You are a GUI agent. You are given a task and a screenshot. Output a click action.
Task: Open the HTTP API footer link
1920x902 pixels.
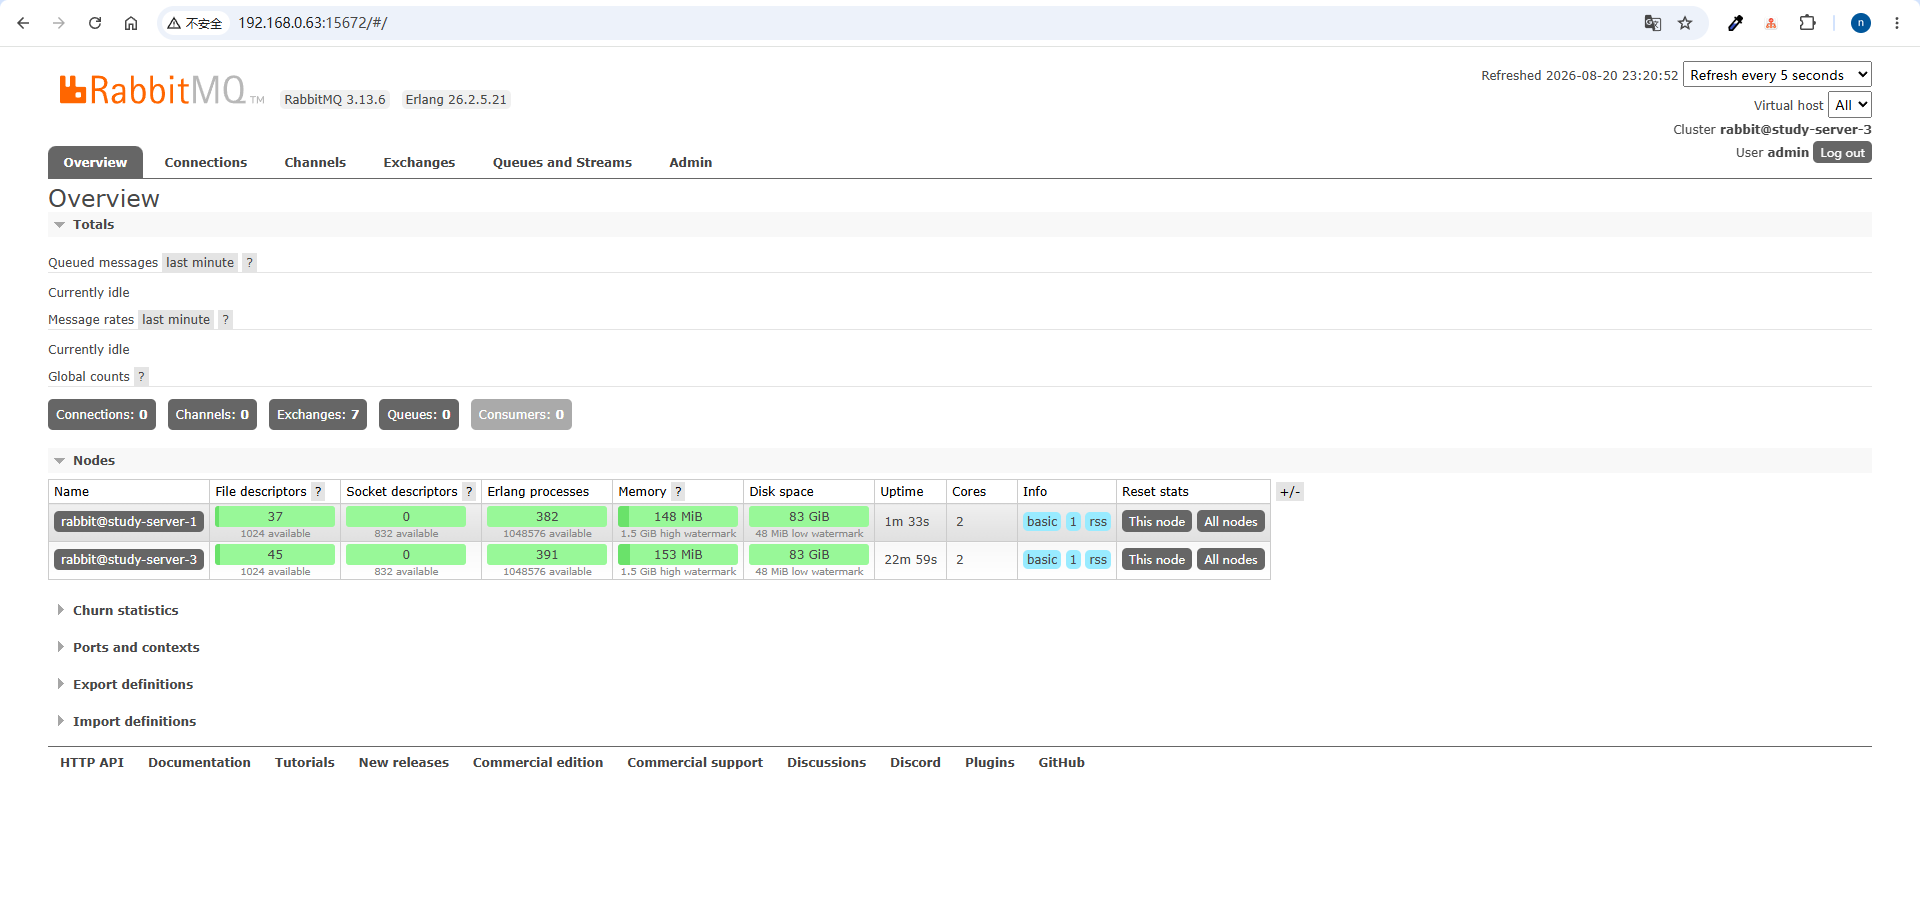click(x=92, y=763)
